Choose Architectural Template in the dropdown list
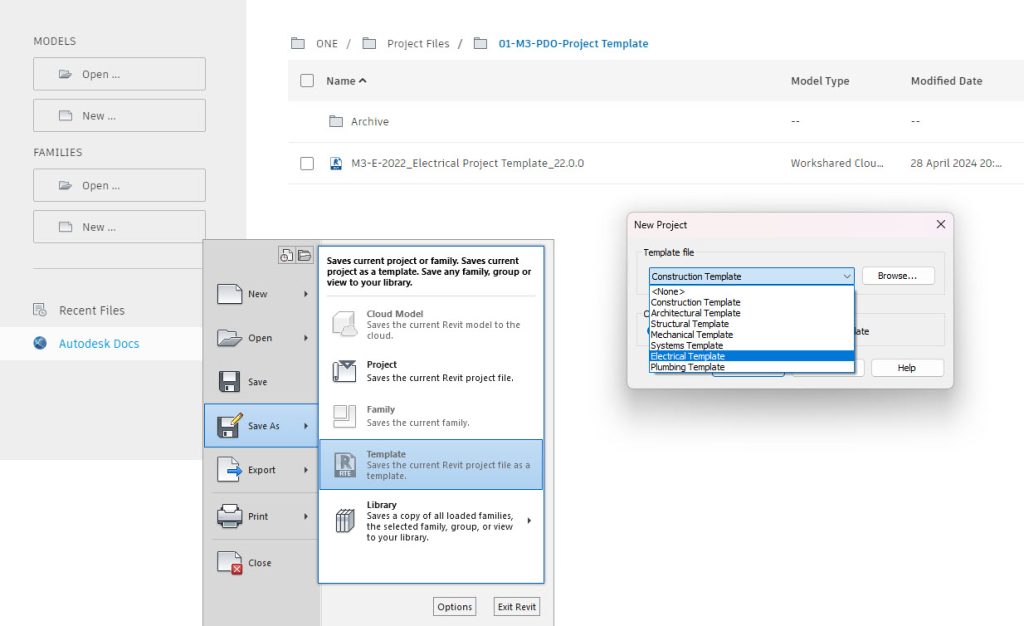Screen dimensions: 1024x626 pyautogui.click(x=752, y=313)
